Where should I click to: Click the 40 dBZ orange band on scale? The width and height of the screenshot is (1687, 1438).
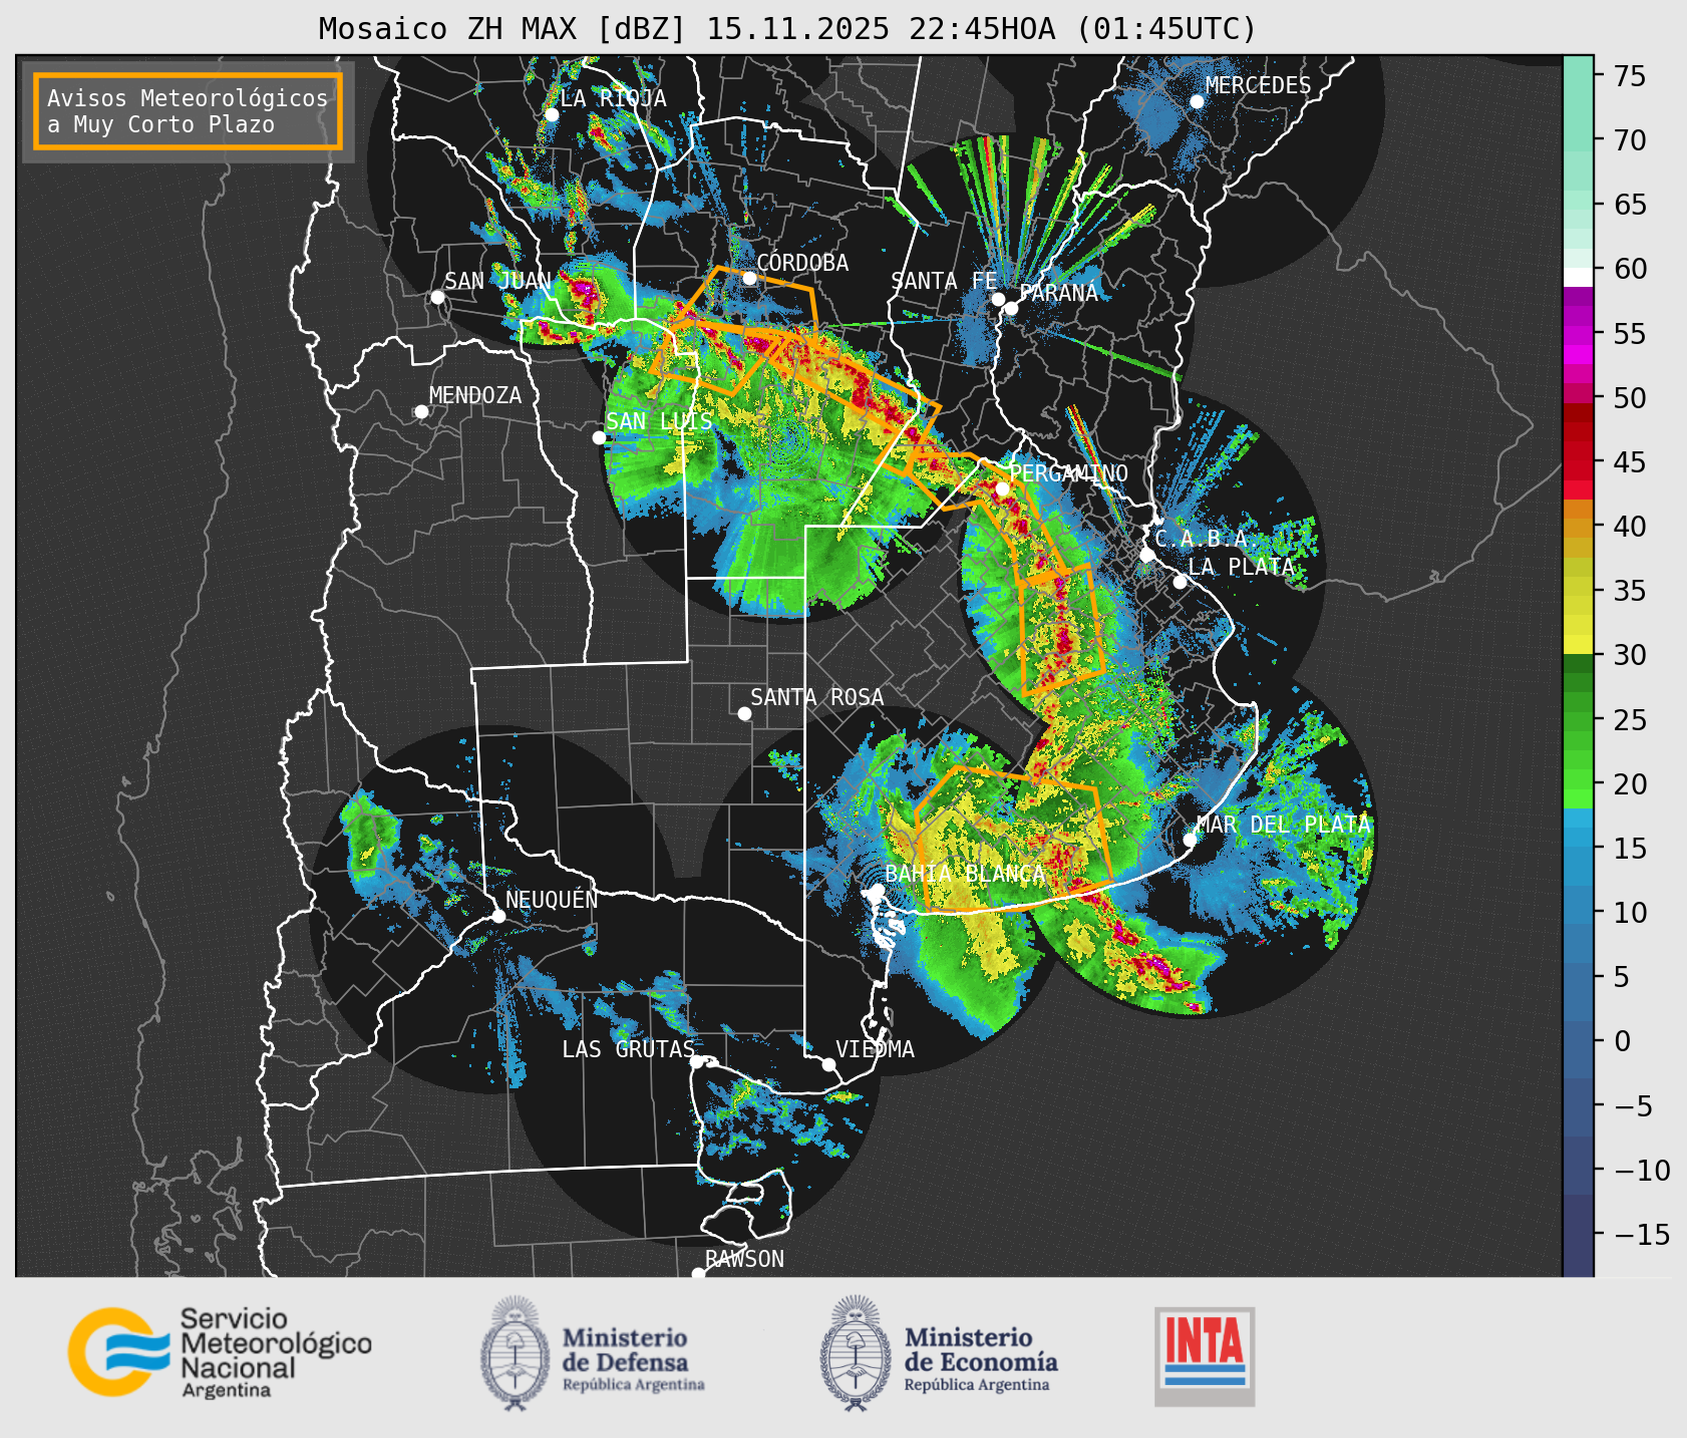coord(1578,526)
